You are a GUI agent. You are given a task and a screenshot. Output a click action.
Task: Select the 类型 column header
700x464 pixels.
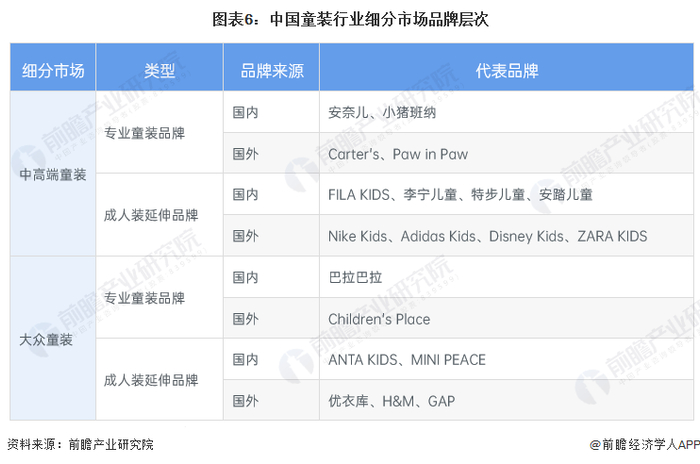click(160, 71)
